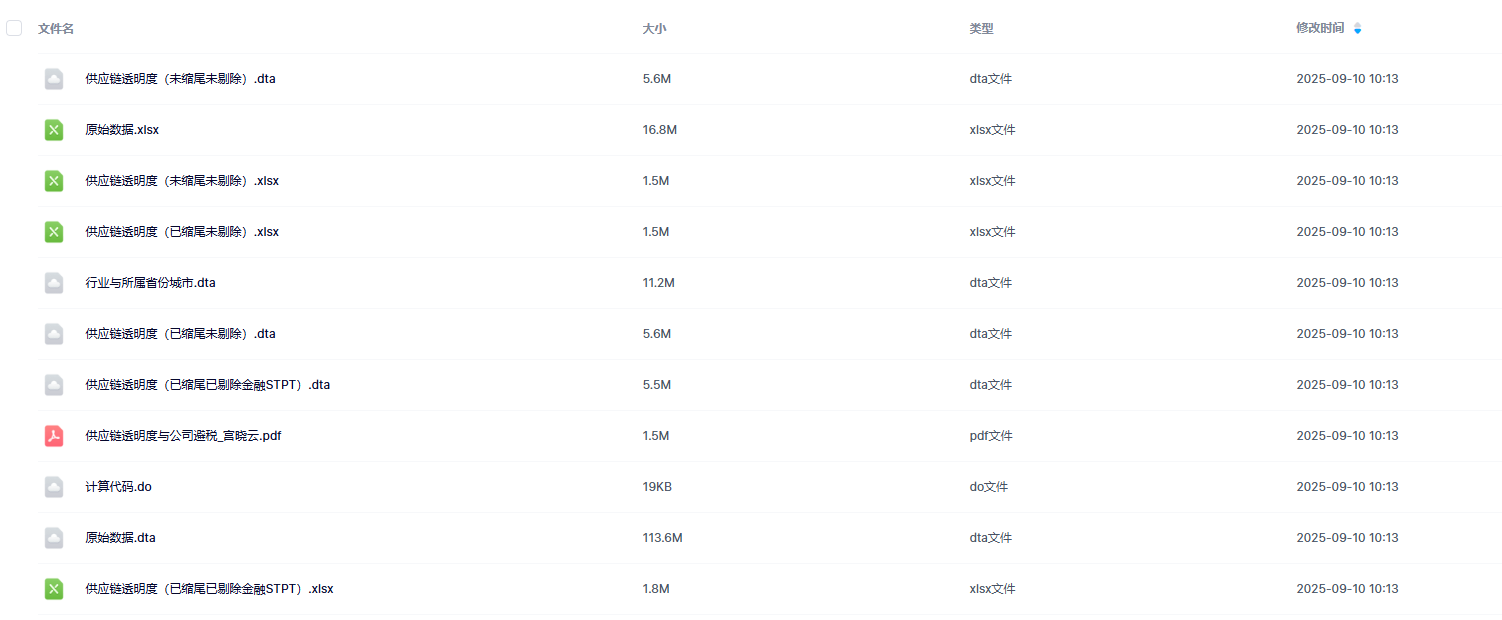1502x620 pixels.
Task: Click Excel icon for 供应链透明度（已缩尾未剔除）.xlsx
Action: tap(54, 232)
